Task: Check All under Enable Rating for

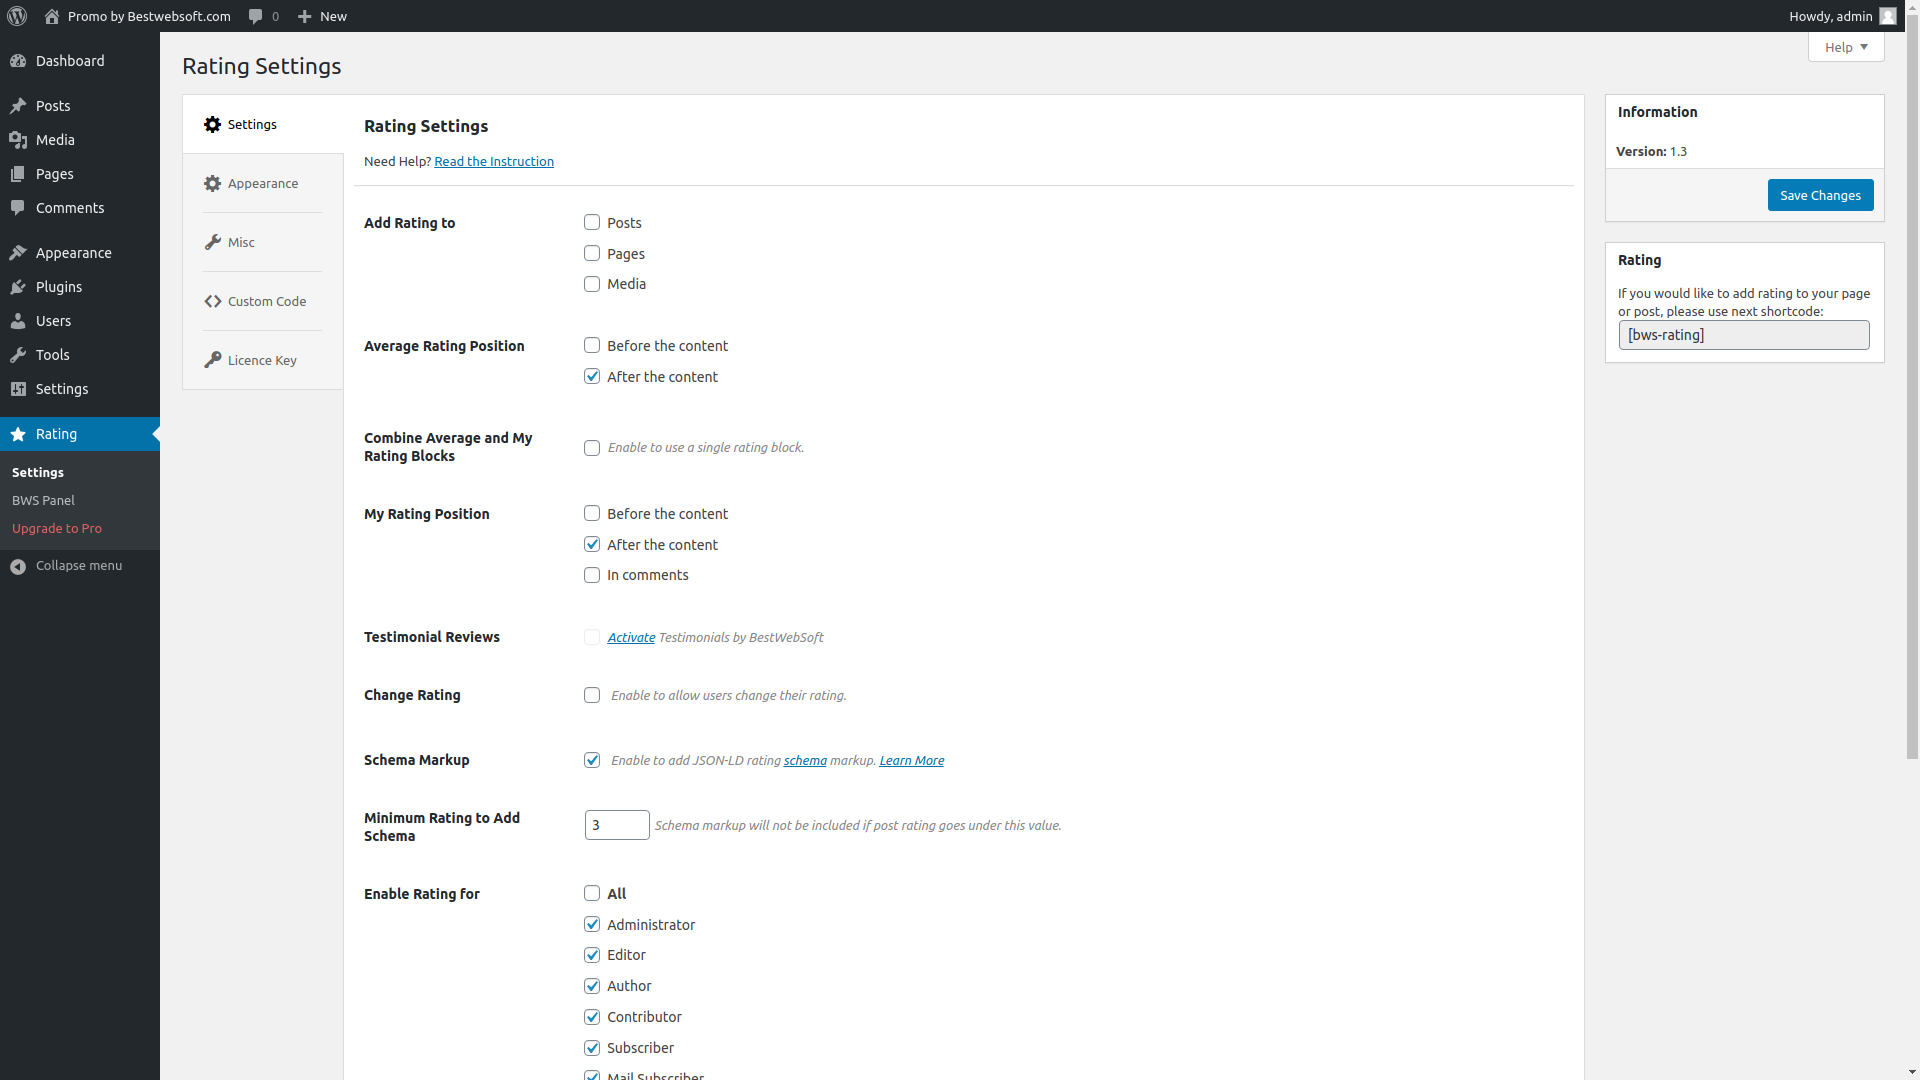Action: pos(592,893)
